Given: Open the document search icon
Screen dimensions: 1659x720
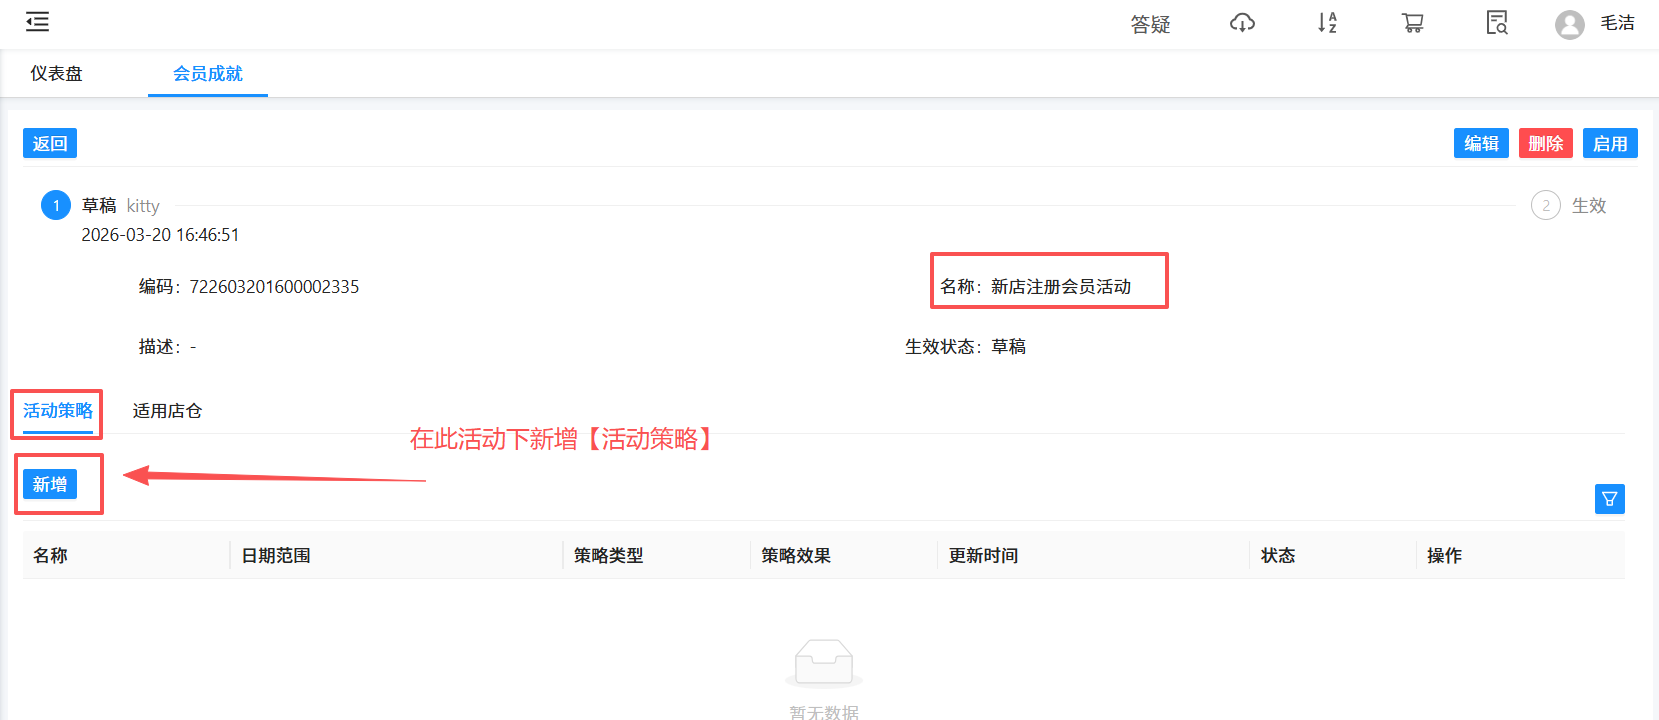Looking at the screenshot, I should coord(1497,23).
